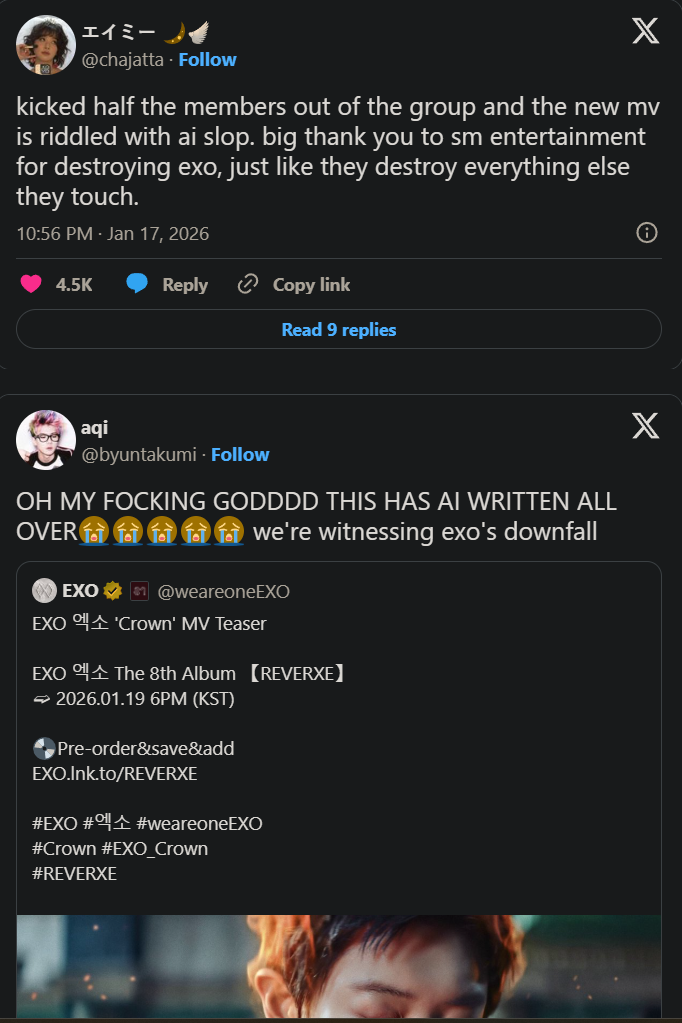Screen dimensions: 682x1023
Task: Click the X logo on second tweet
Action: 645,426
